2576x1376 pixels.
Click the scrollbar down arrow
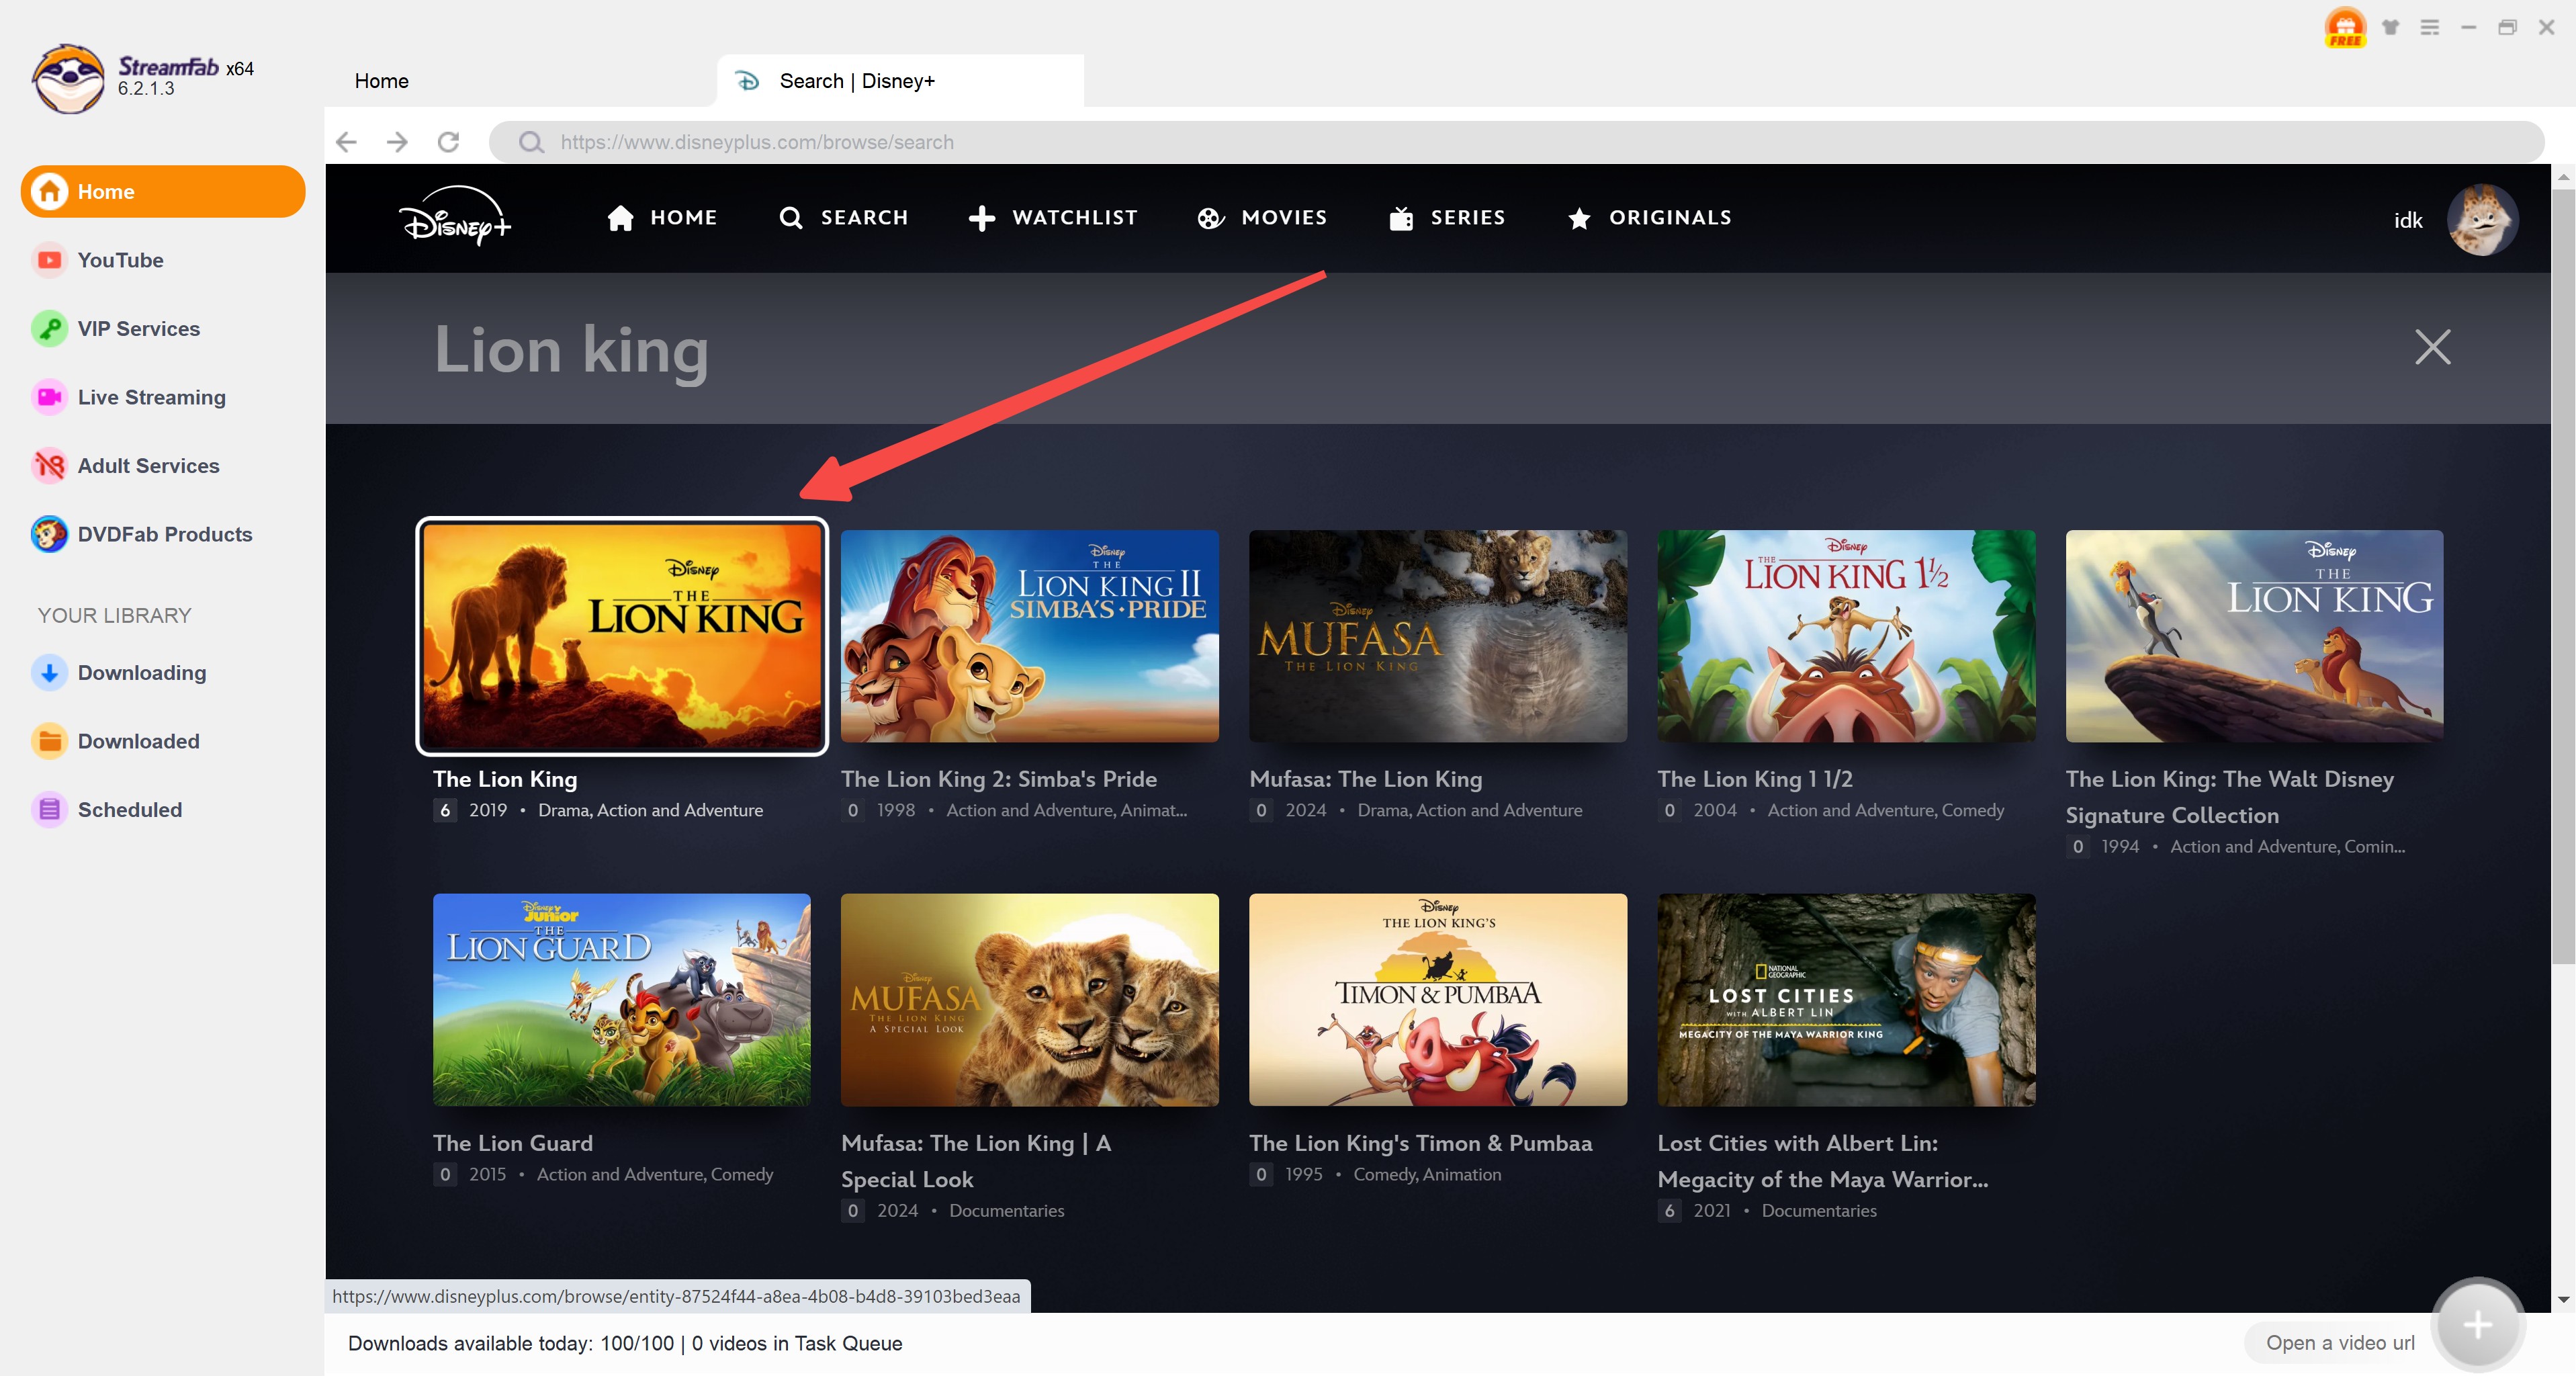click(2563, 1299)
